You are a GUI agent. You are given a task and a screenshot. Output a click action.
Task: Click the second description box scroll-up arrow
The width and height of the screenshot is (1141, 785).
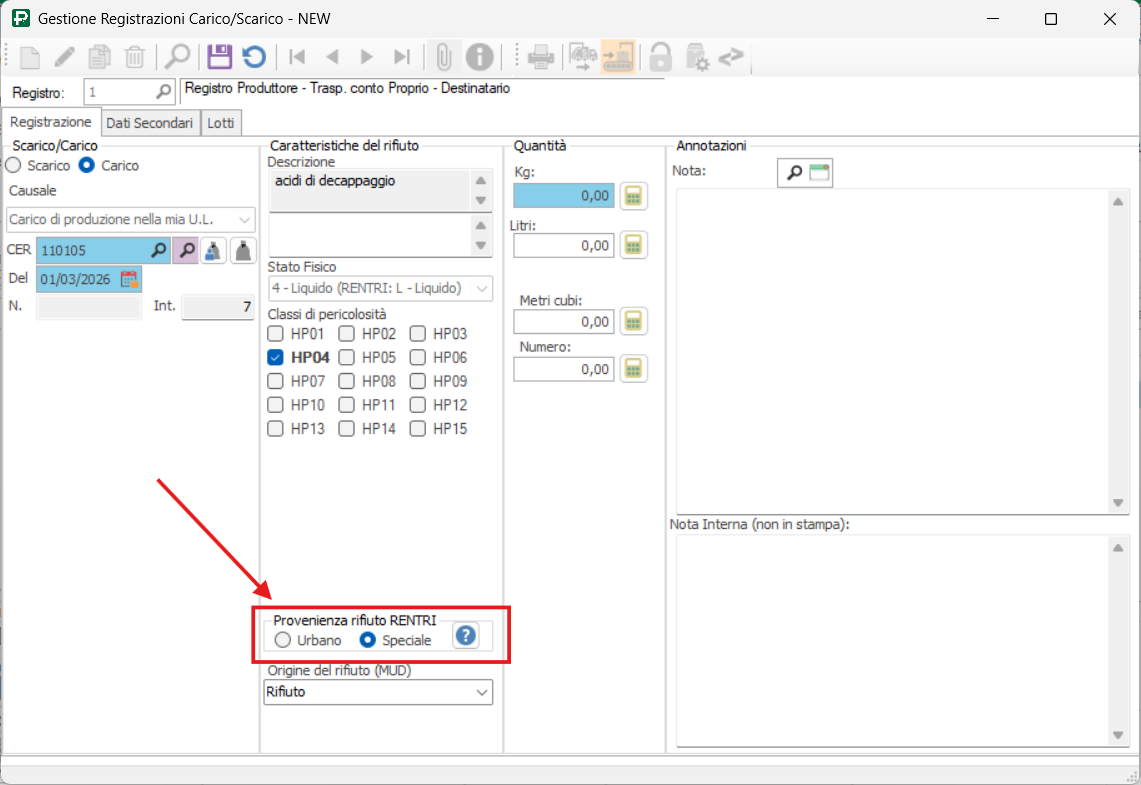click(480, 226)
